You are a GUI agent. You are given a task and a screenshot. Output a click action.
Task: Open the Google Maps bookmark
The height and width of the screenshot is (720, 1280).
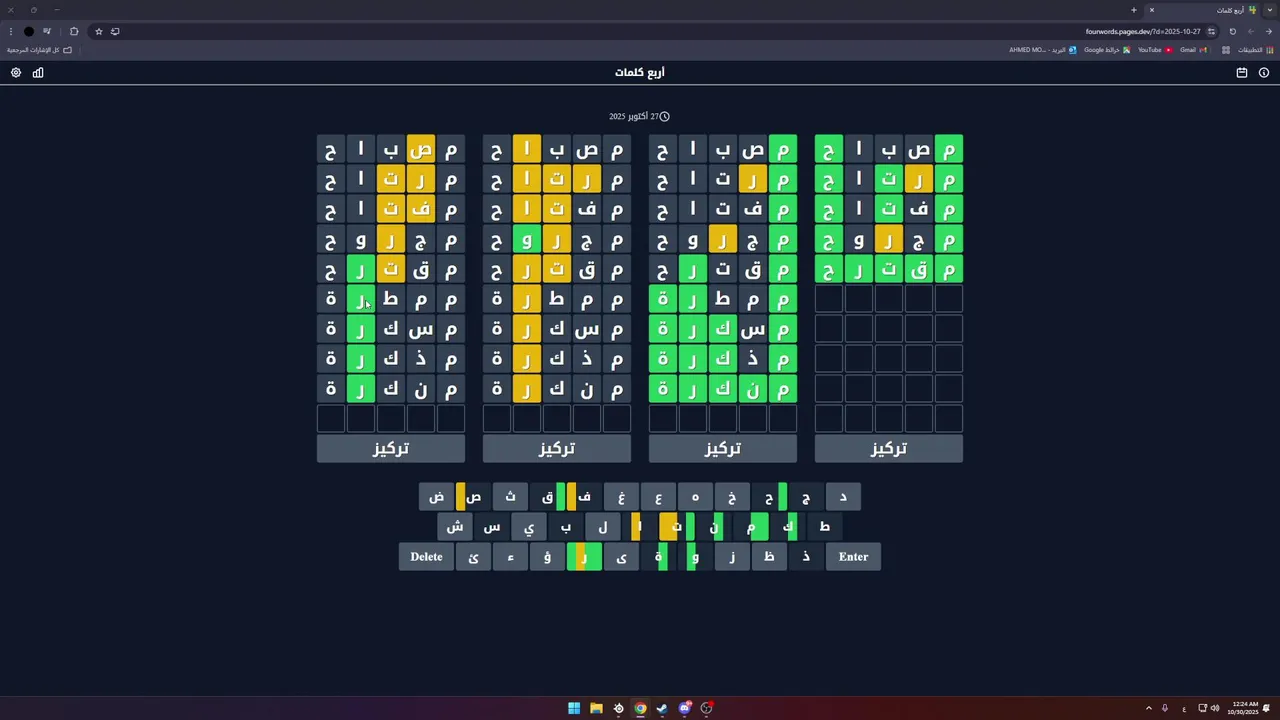coord(1107,50)
